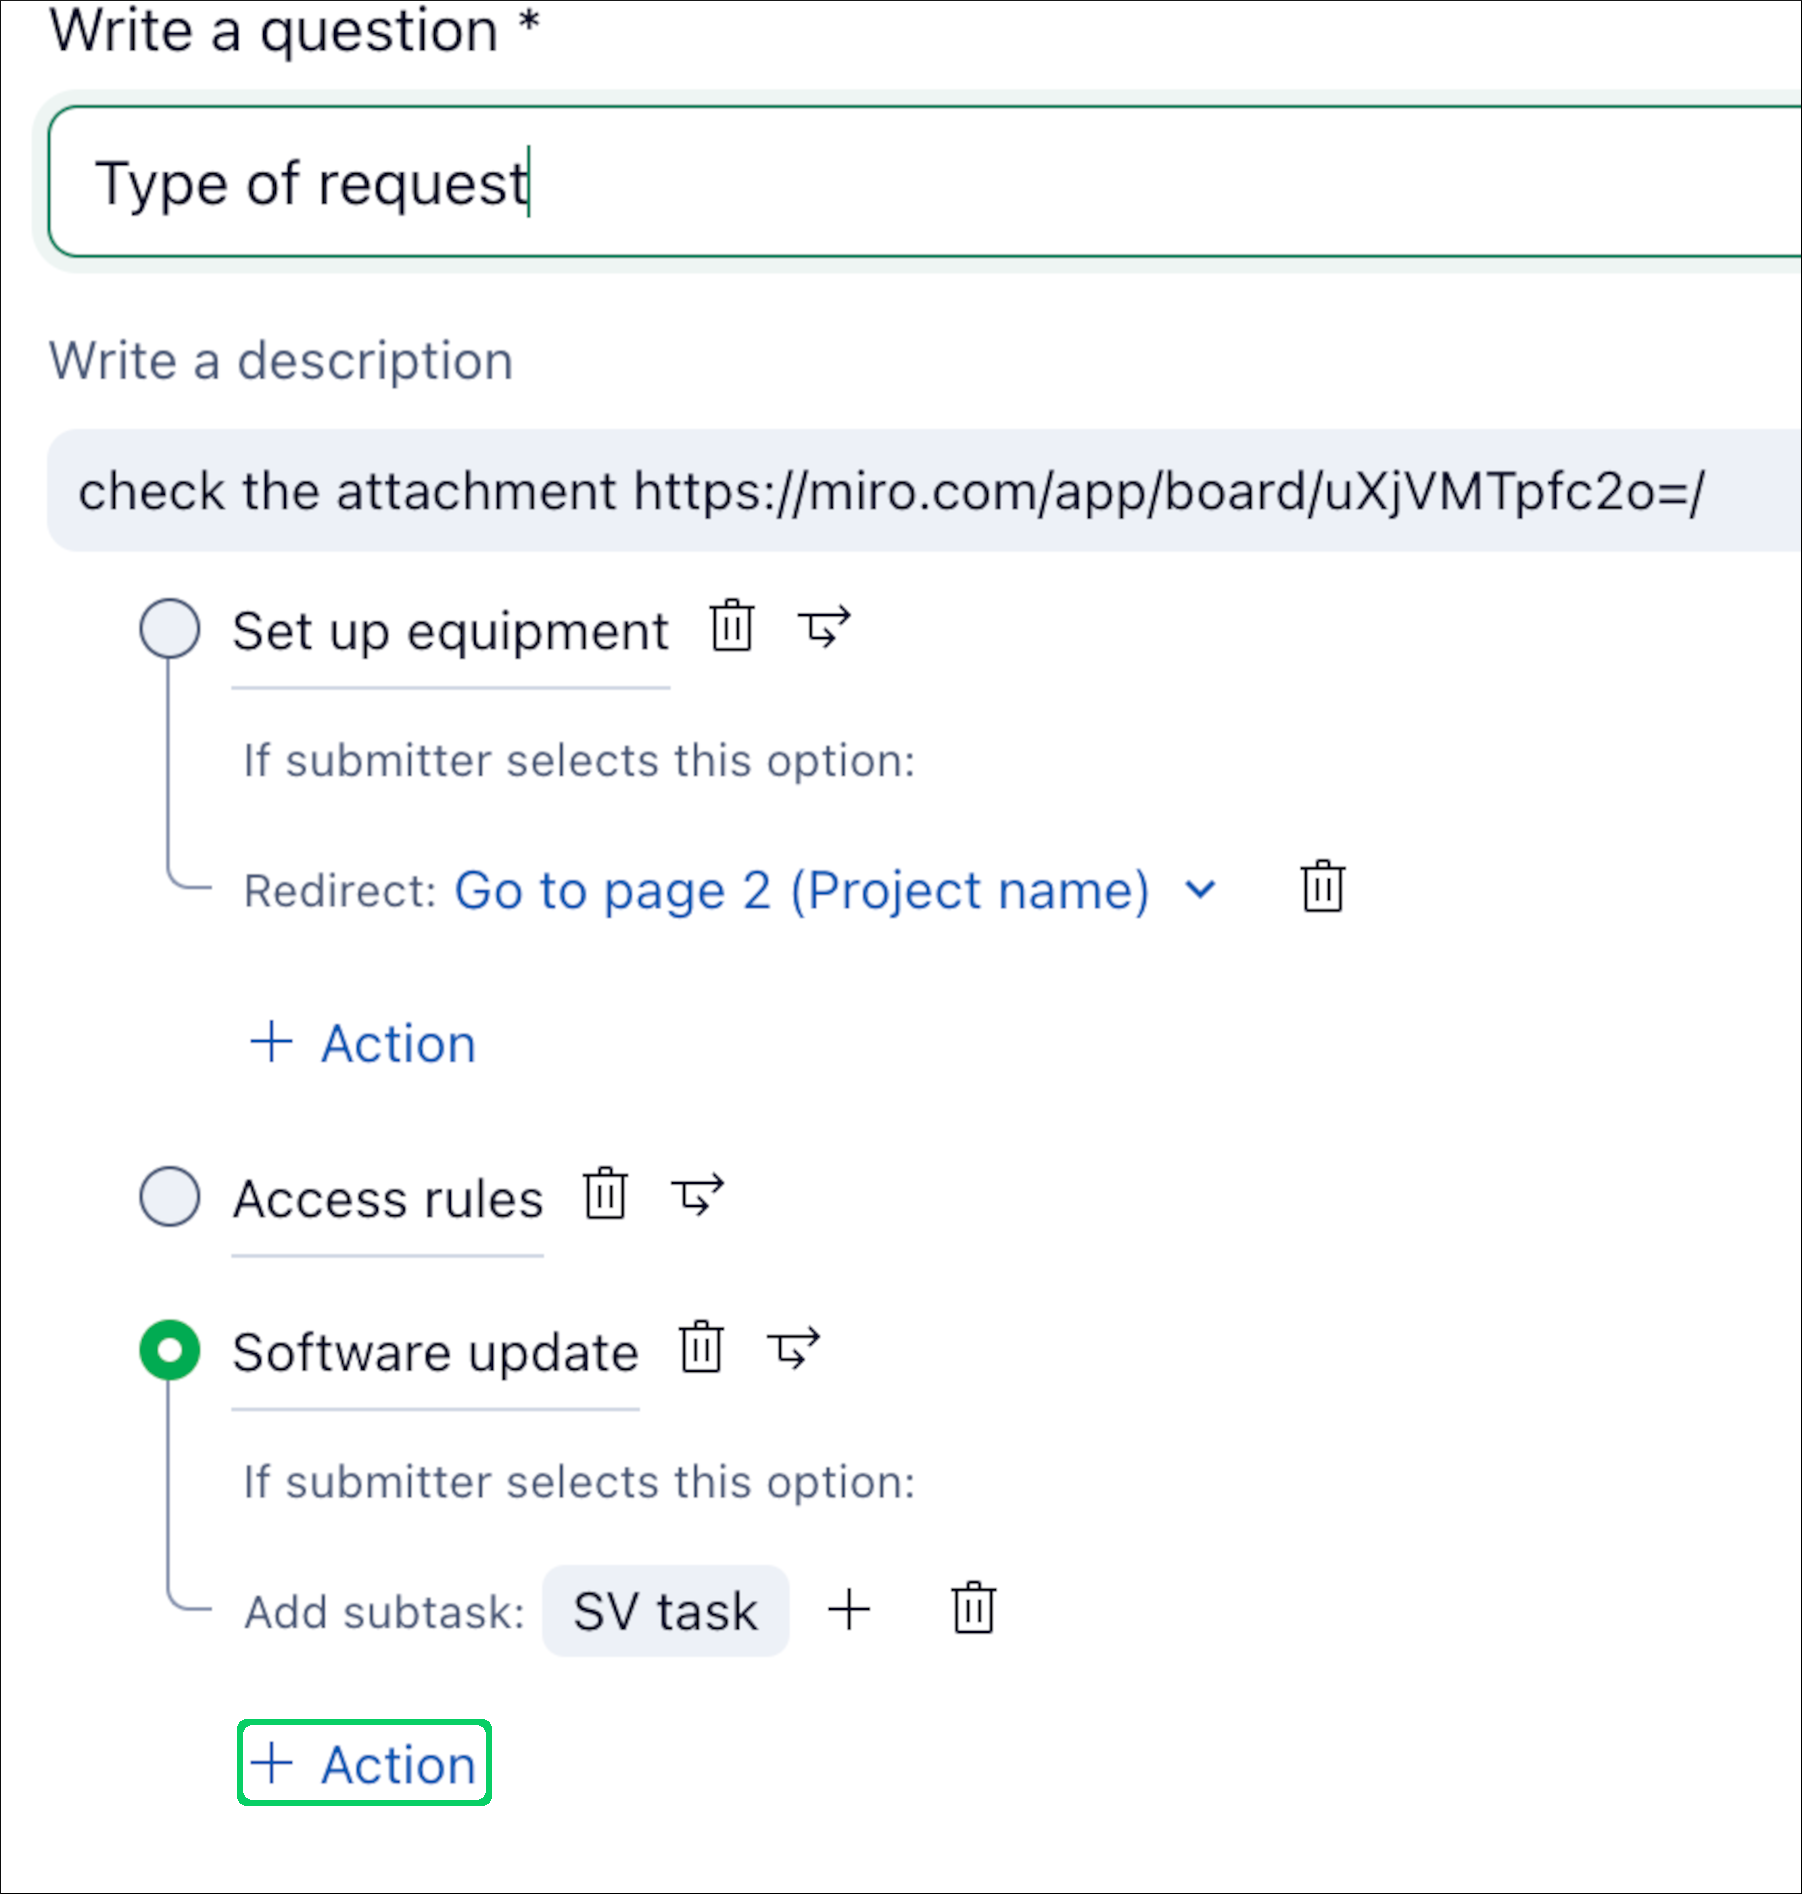The width and height of the screenshot is (1802, 1894).
Task: Add branching to Set up equipment option
Action: [824, 628]
